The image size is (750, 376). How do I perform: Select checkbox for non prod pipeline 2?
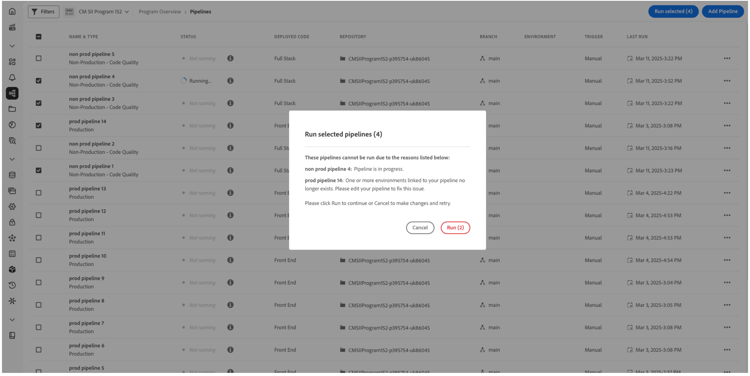click(39, 148)
